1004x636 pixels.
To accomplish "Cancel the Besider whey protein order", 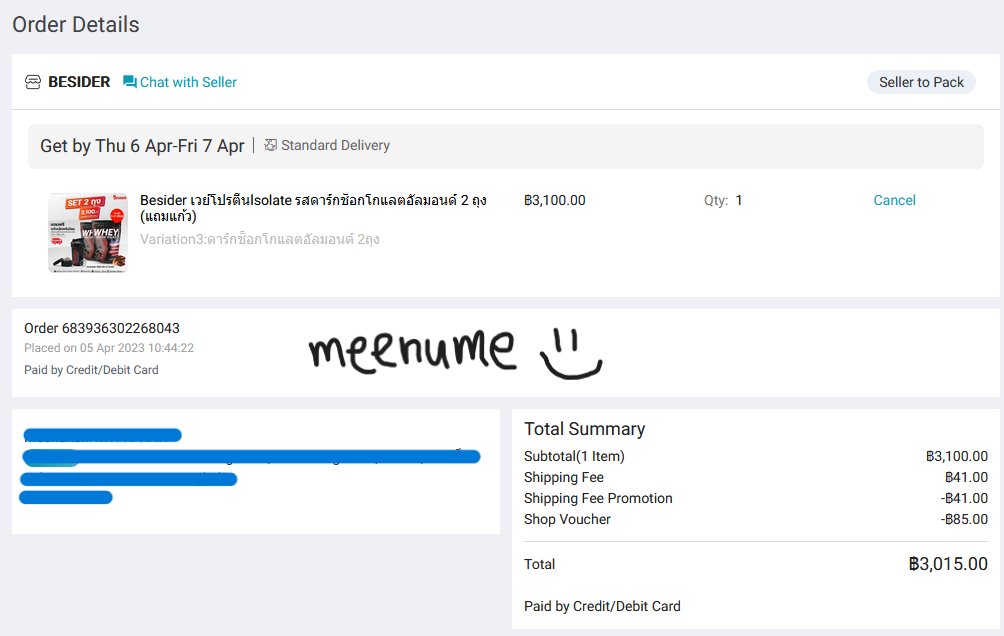I will (895, 200).
